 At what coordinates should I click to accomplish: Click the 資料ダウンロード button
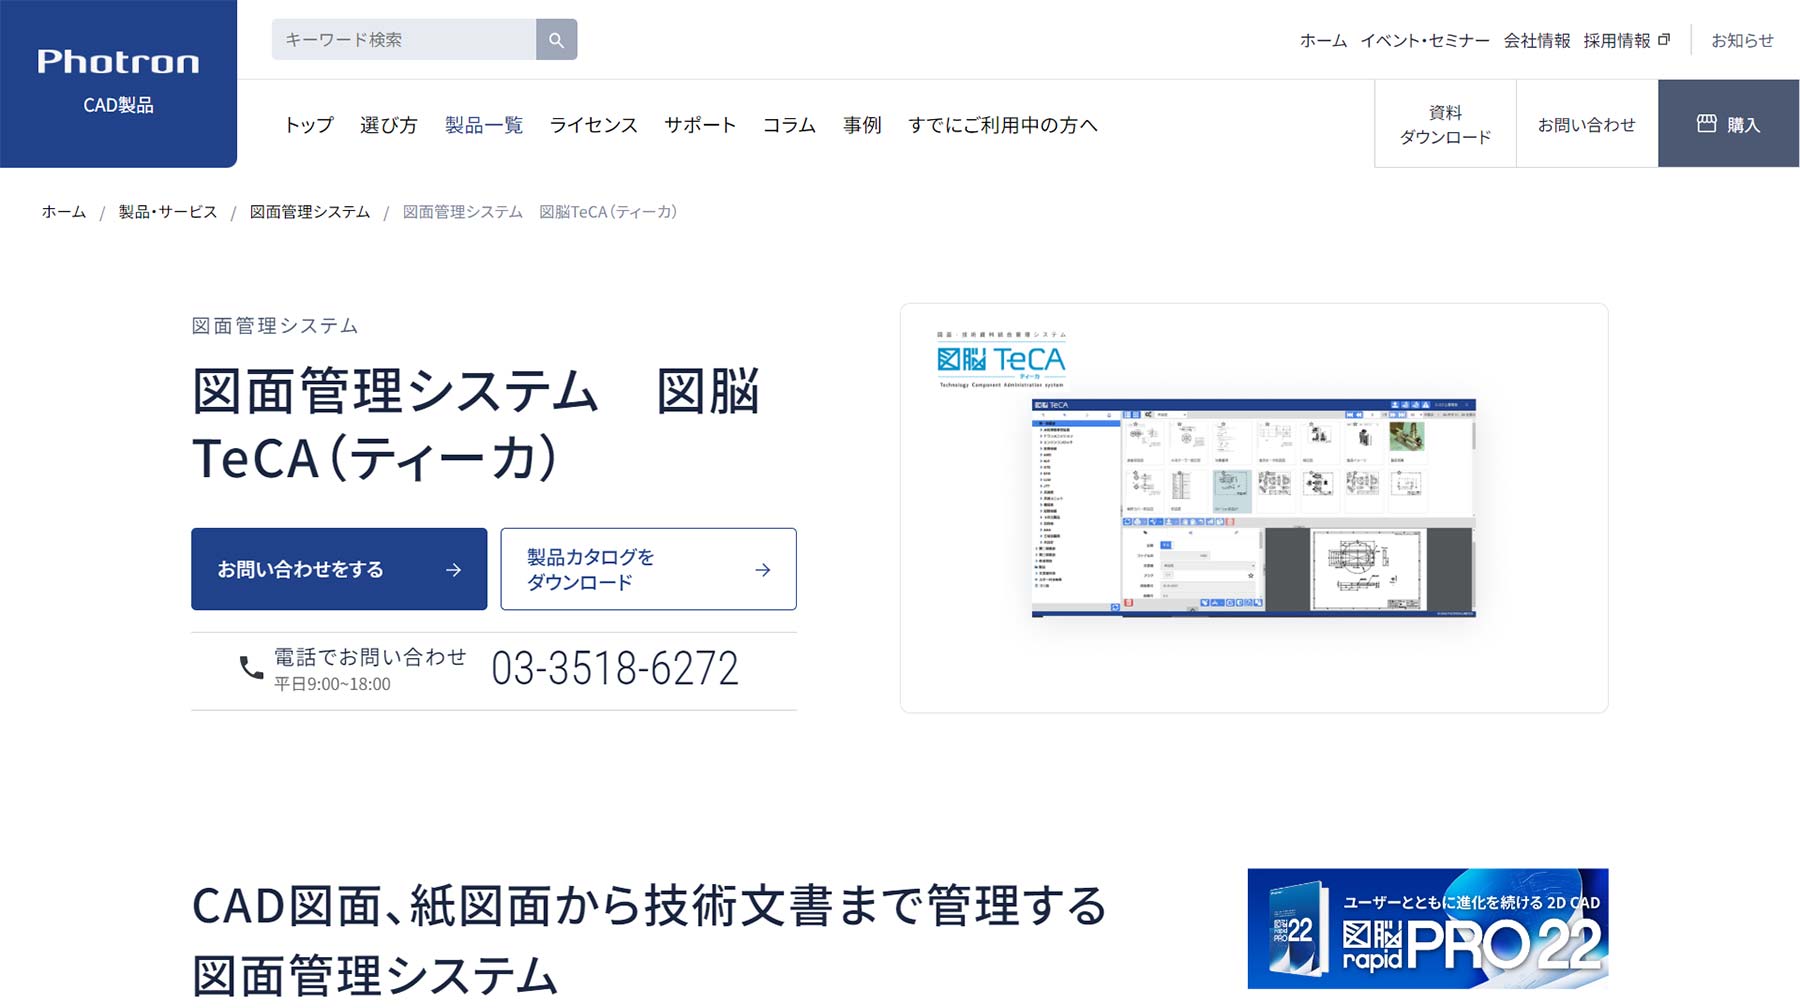click(x=1445, y=124)
